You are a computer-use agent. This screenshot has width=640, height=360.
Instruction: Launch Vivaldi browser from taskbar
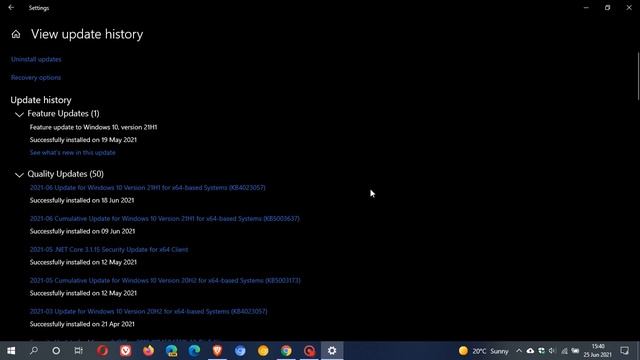point(125,351)
